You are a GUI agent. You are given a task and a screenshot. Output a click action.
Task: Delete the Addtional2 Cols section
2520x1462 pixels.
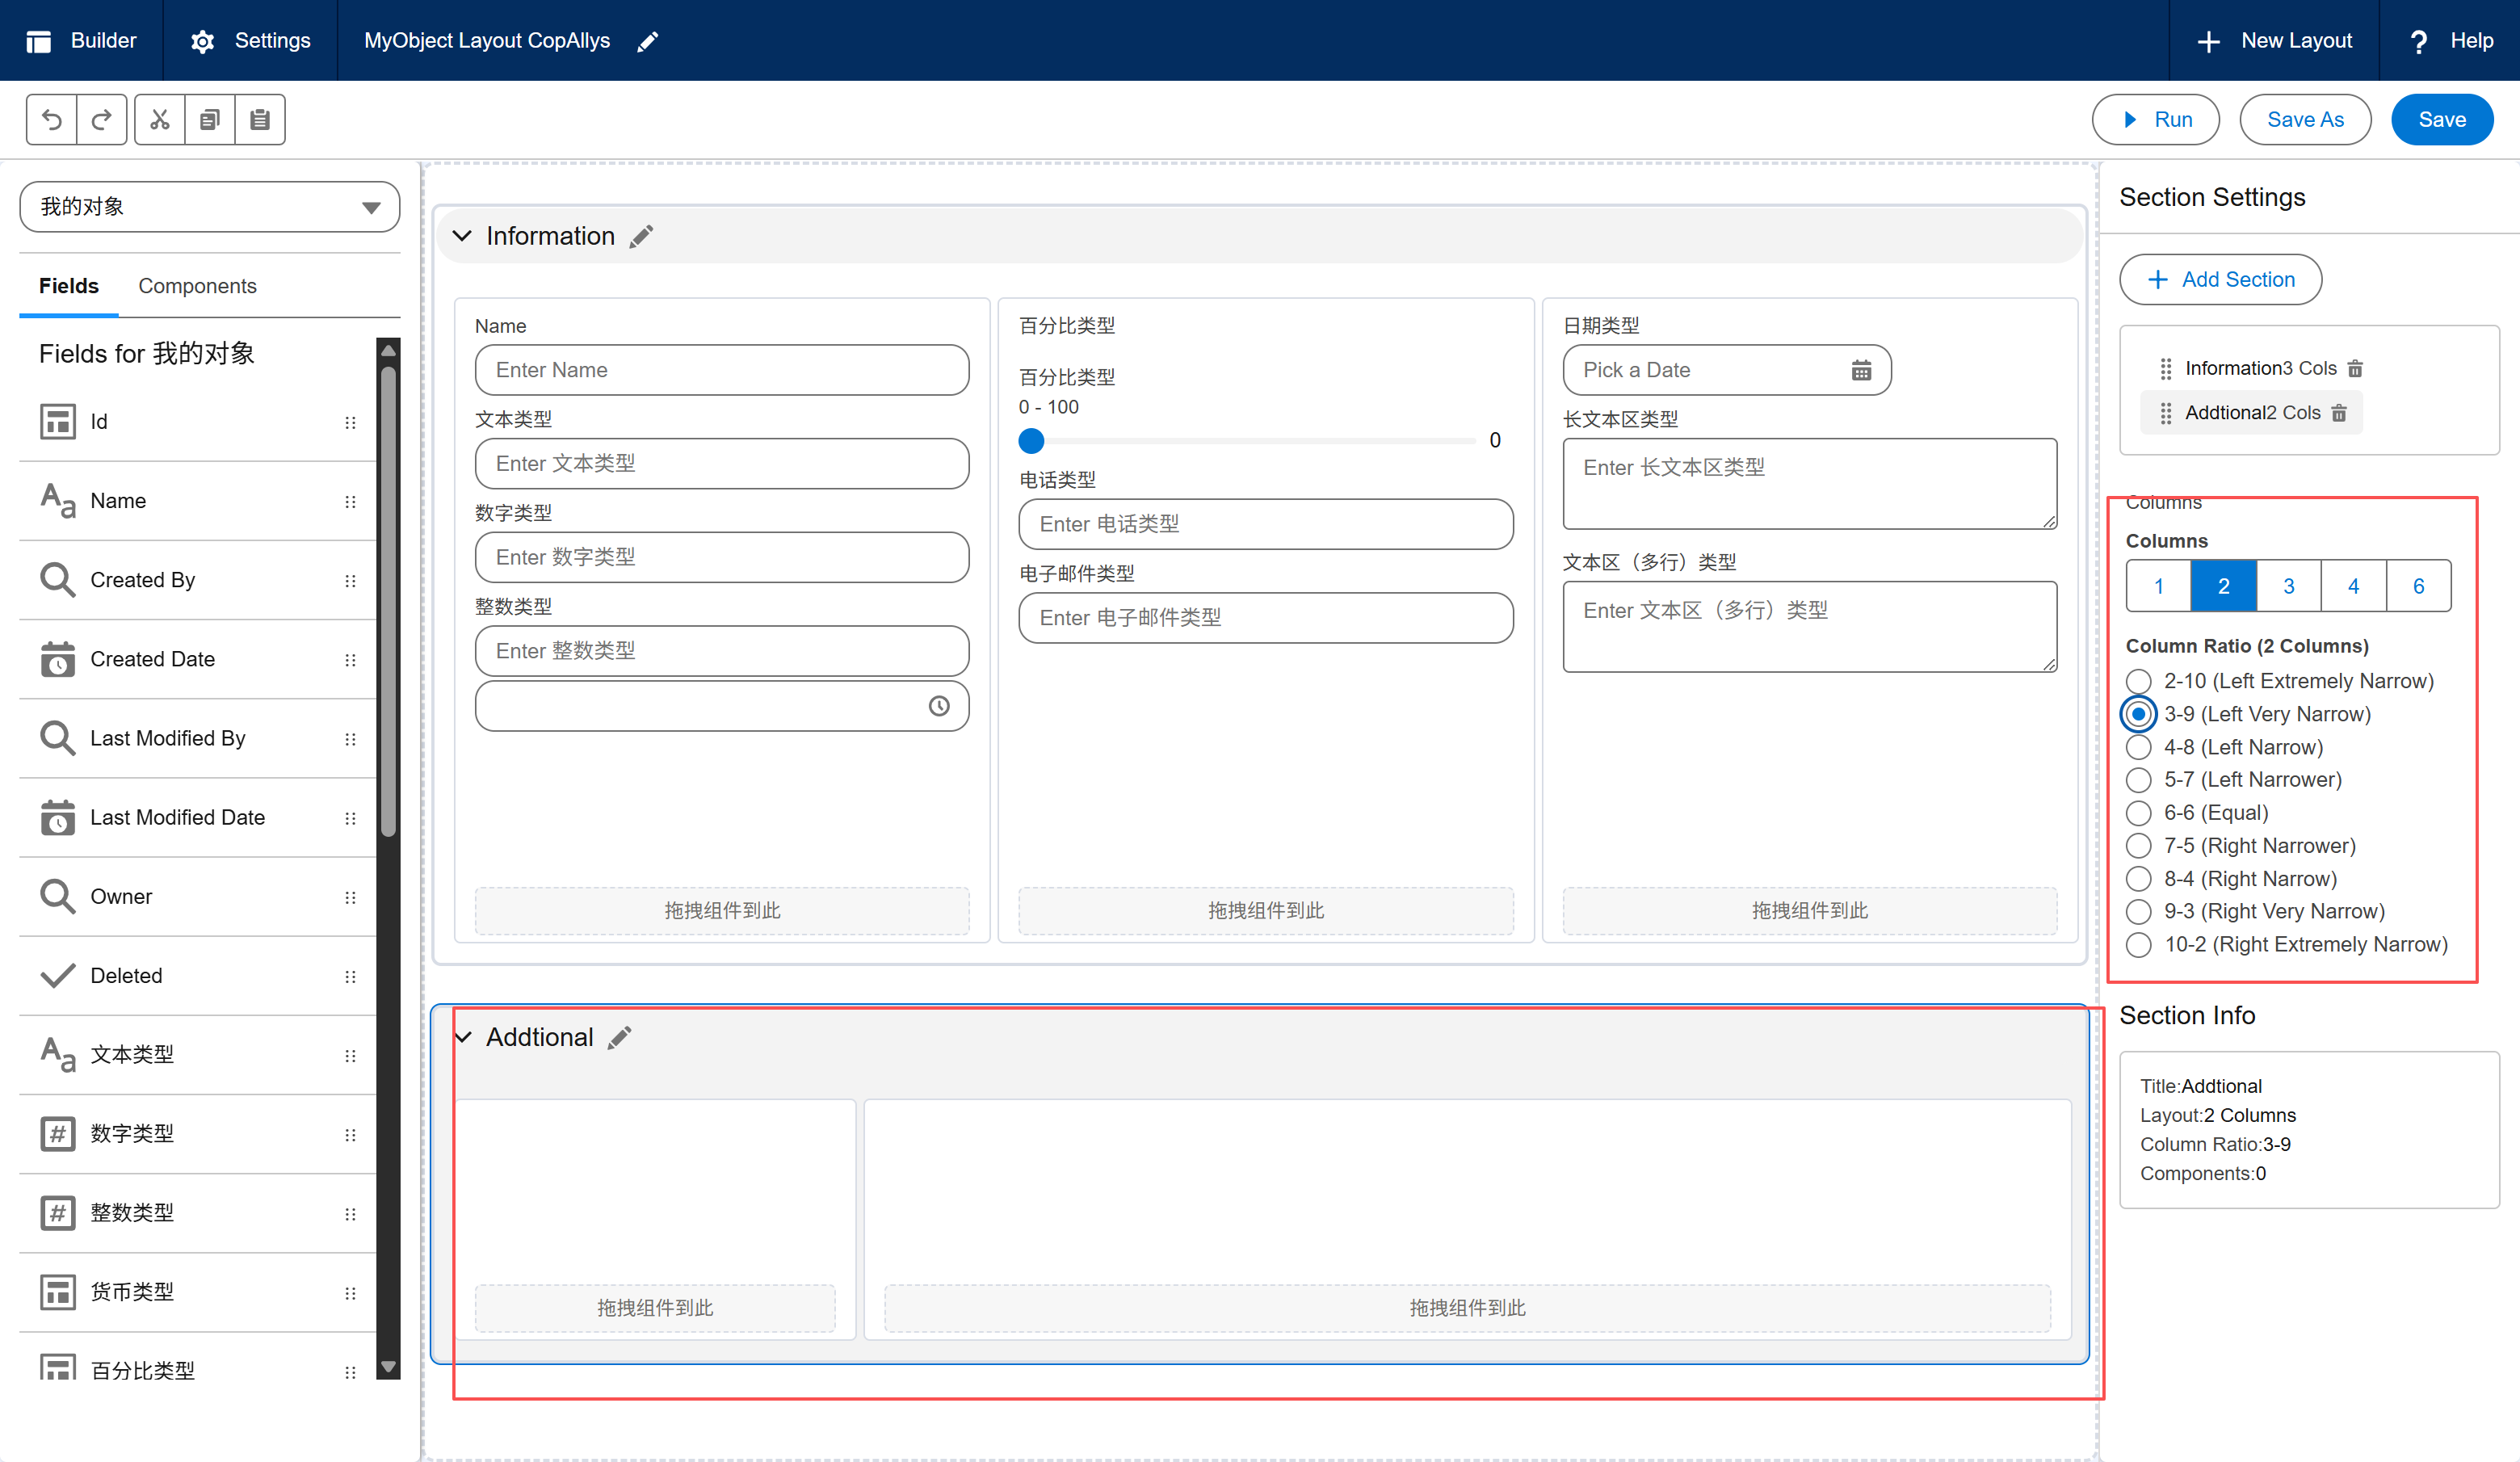(x=2339, y=413)
